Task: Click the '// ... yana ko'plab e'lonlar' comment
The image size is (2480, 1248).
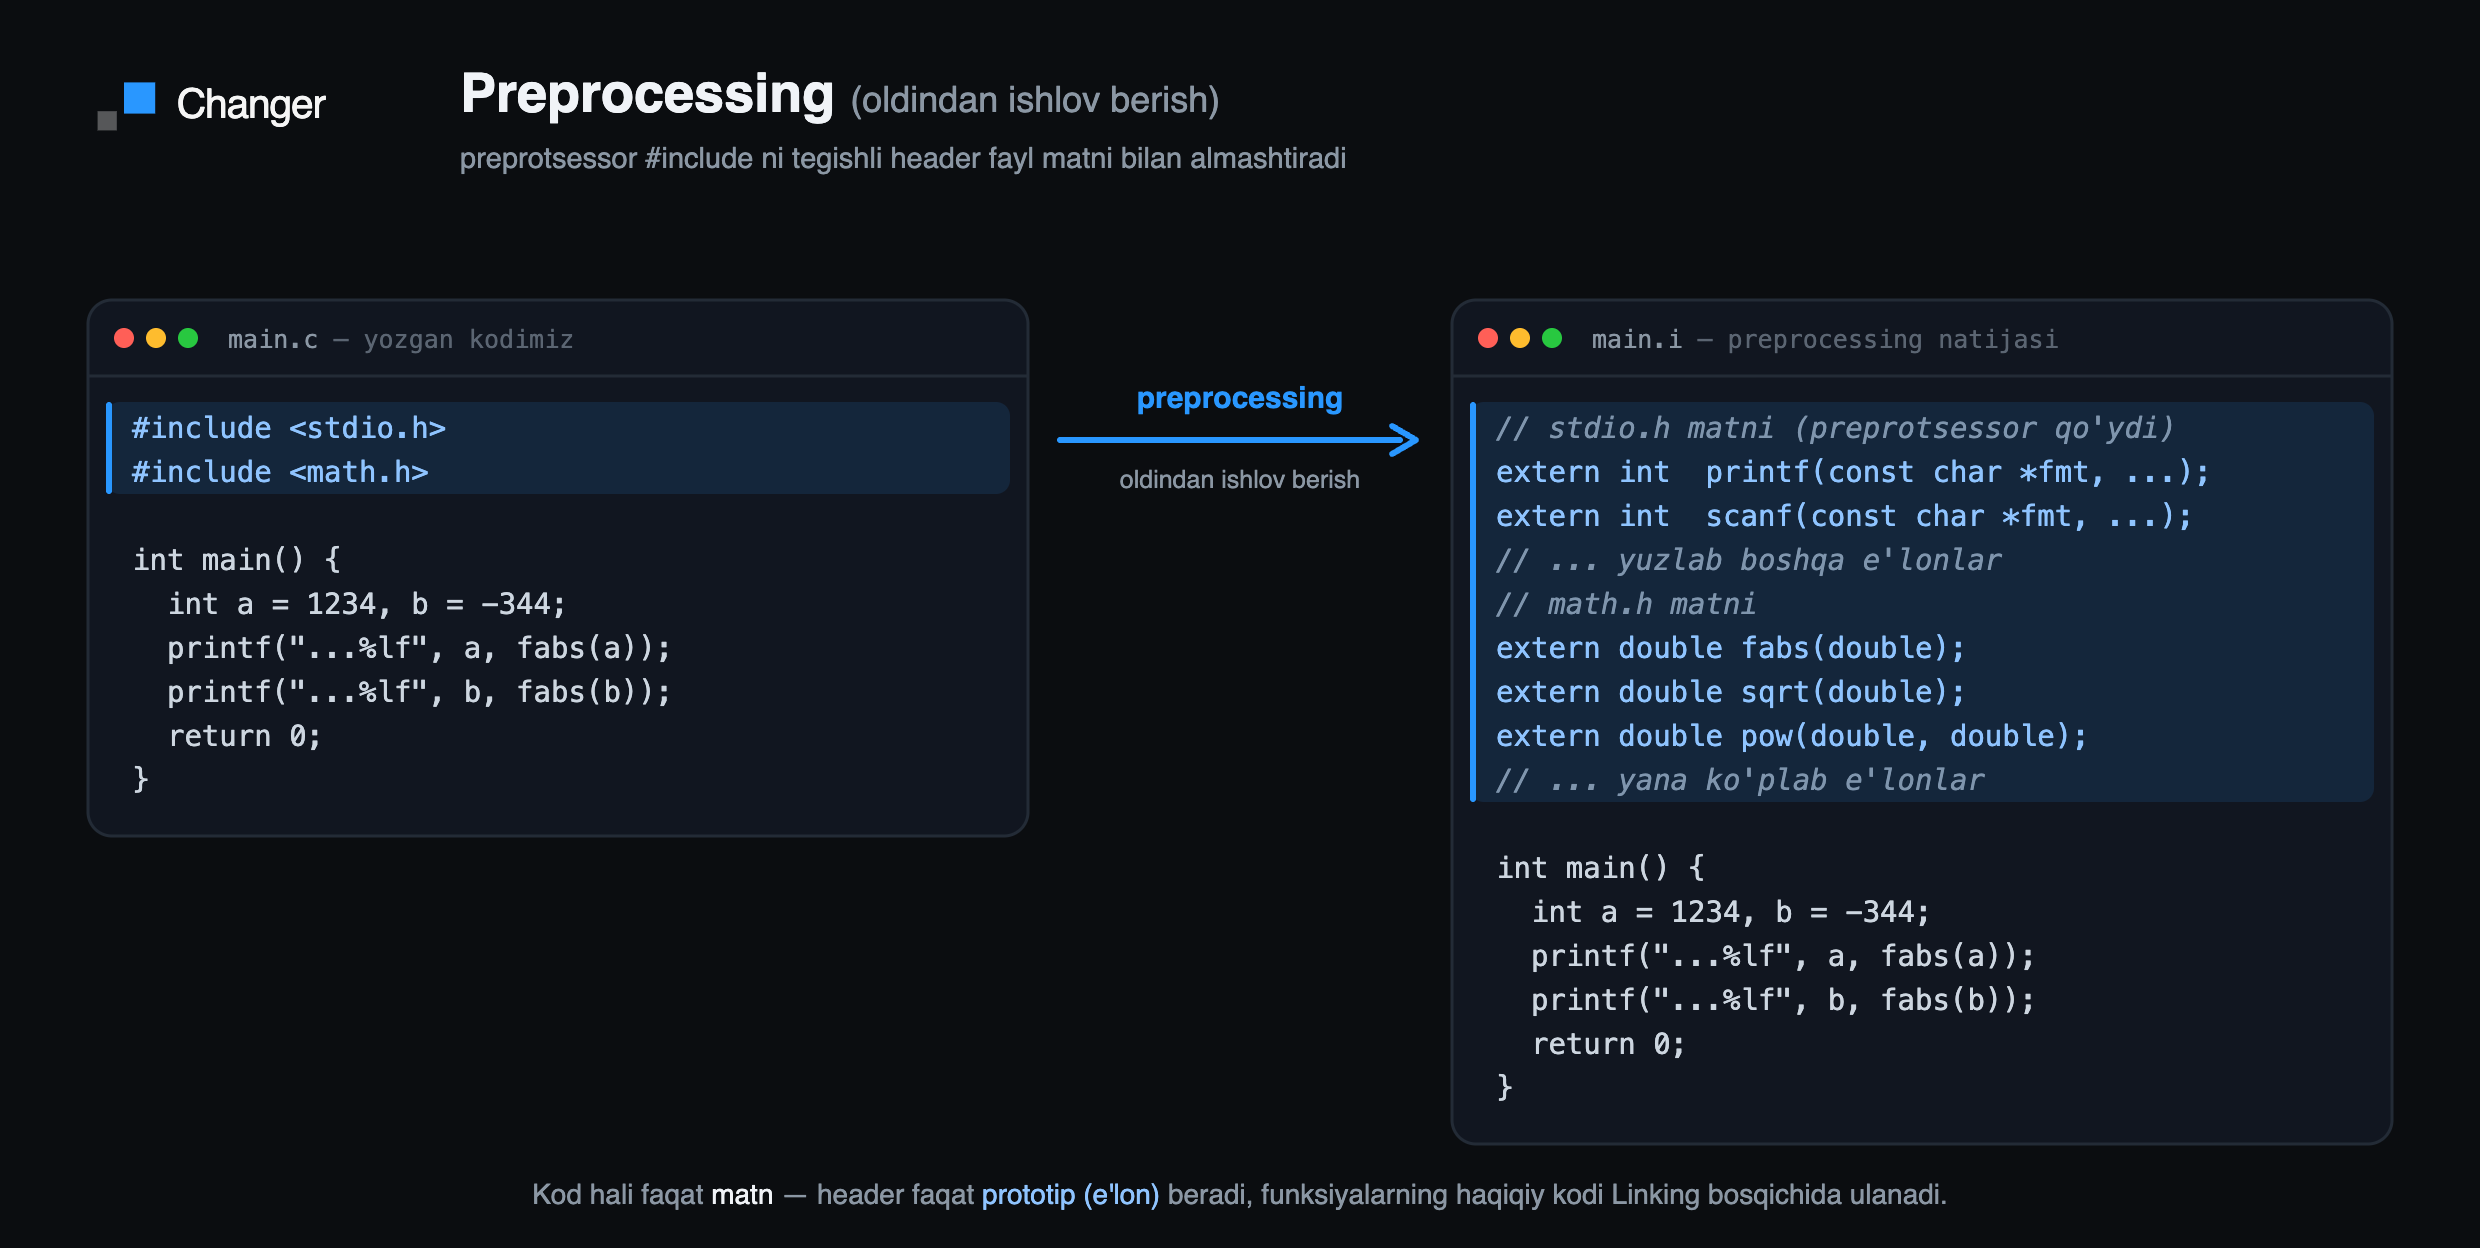Action: tap(1740, 780)
